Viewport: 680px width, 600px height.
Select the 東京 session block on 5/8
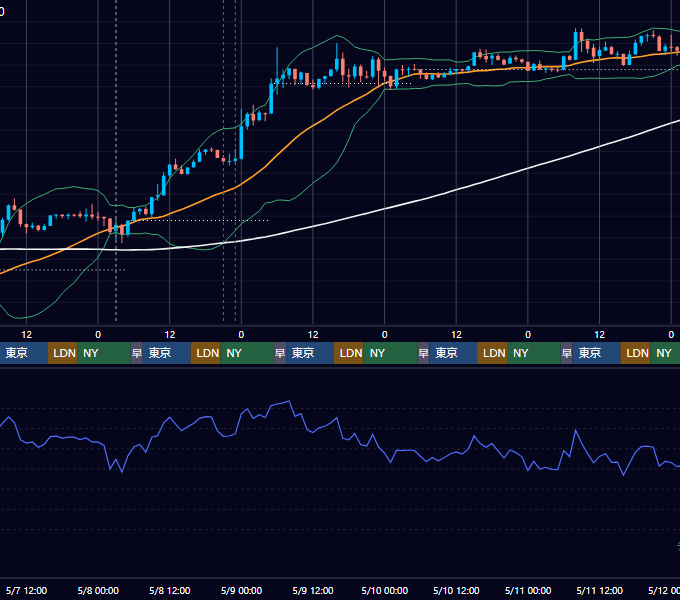(167, 353)
